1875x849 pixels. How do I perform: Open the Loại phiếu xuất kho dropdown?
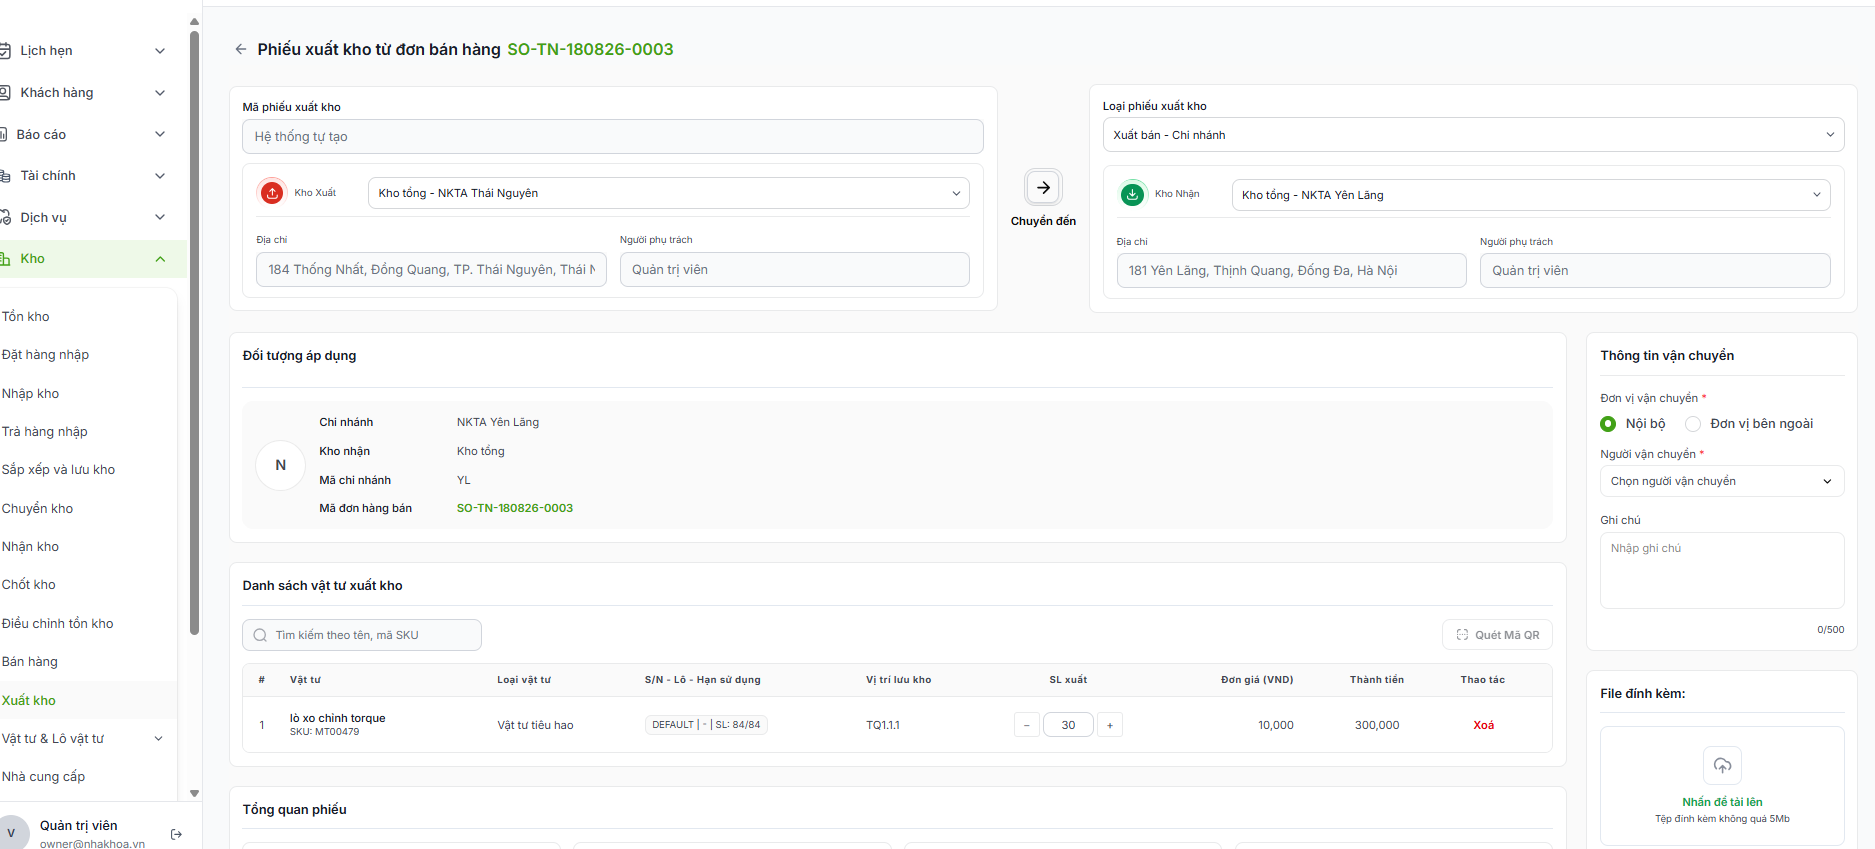[1473, 135]
